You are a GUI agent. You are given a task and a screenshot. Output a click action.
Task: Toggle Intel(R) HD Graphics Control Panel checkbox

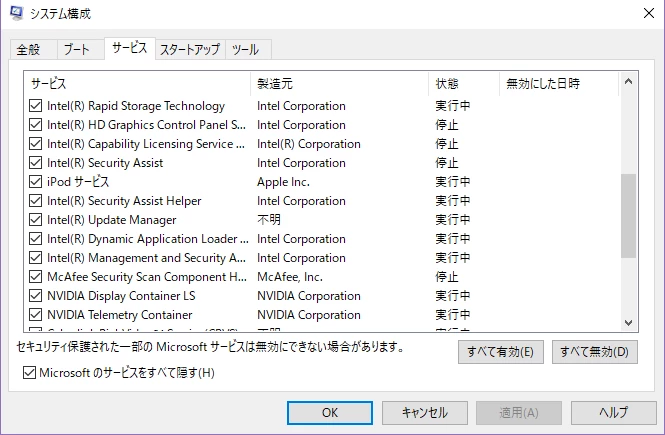(x=36, y=125)
